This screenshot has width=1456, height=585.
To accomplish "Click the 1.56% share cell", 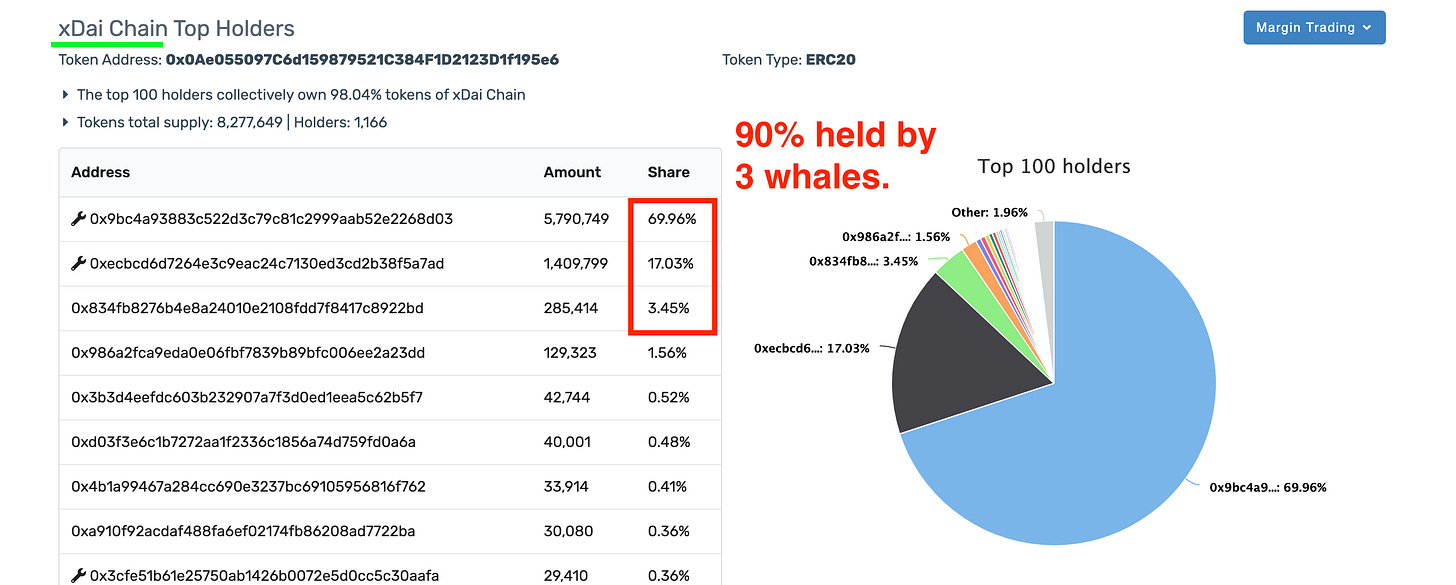I will point(668,353).
